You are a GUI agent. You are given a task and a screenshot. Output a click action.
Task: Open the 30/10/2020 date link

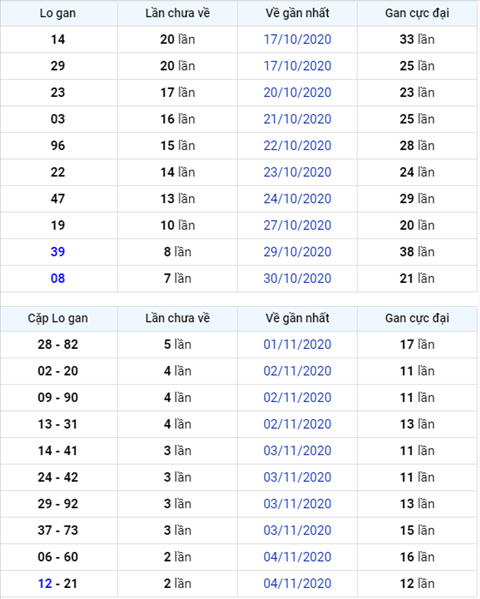tap(297, 278)
